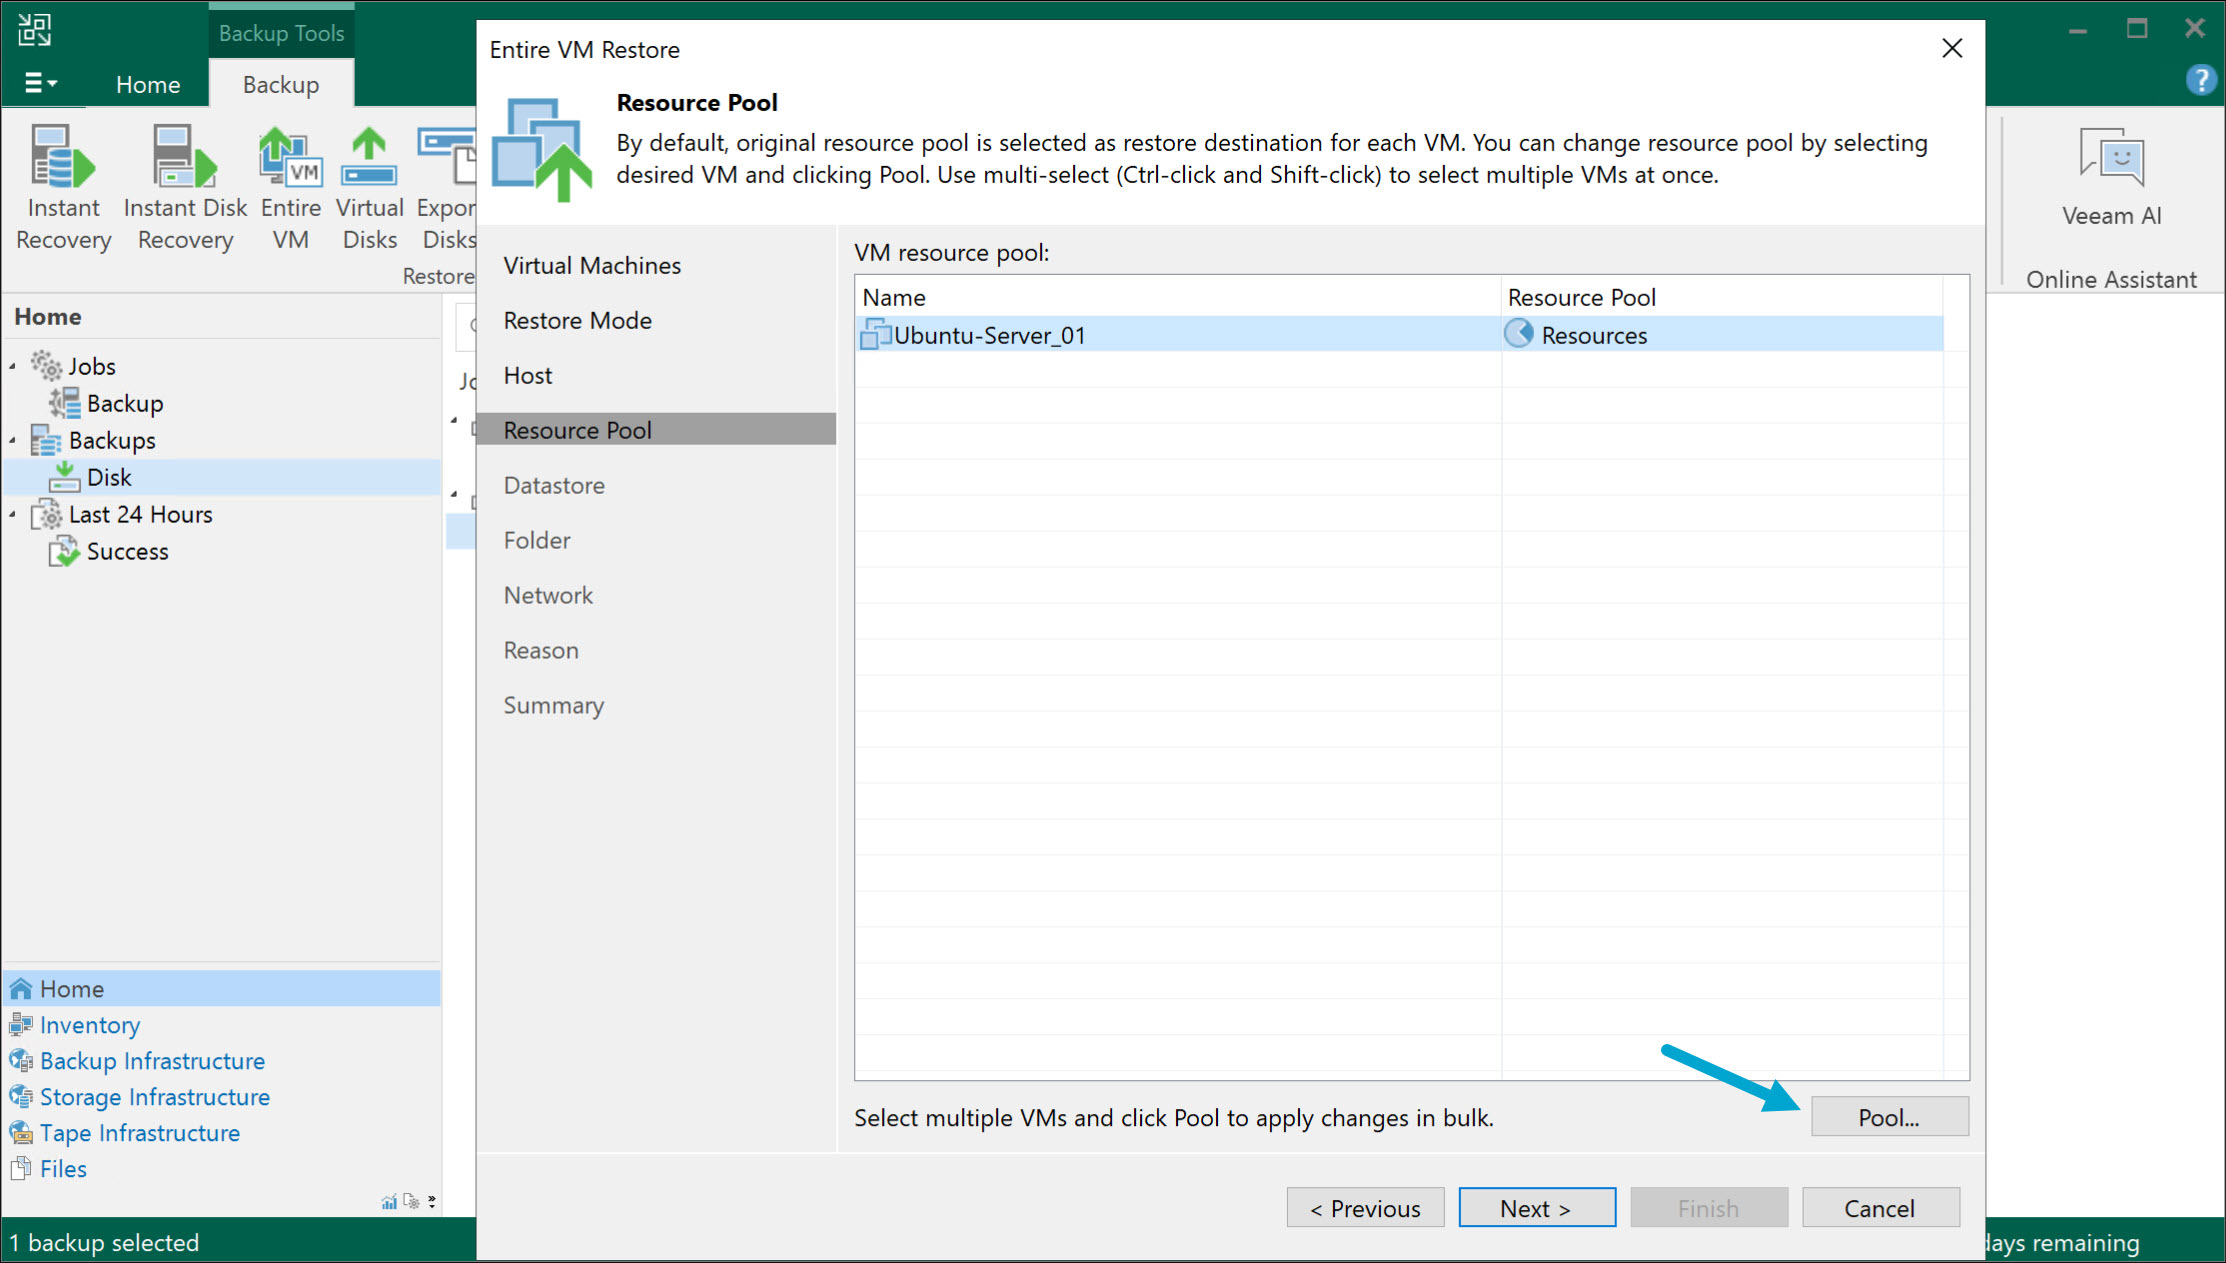The image size is (2226, 1263).
Task: Highlight the Disk node under Backups
Action: (110, 476)
